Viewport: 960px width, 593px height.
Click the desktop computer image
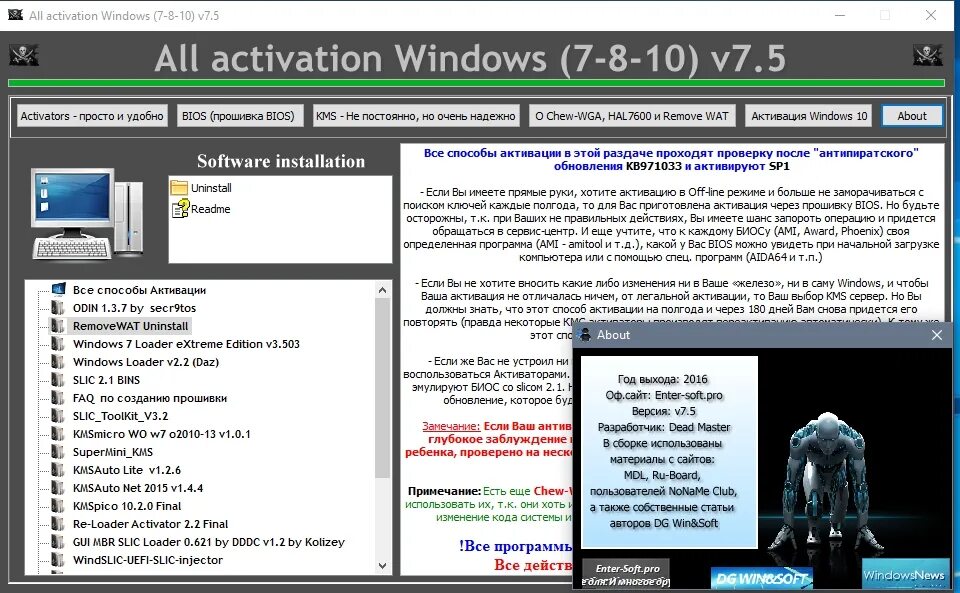[x=87, y=214]
